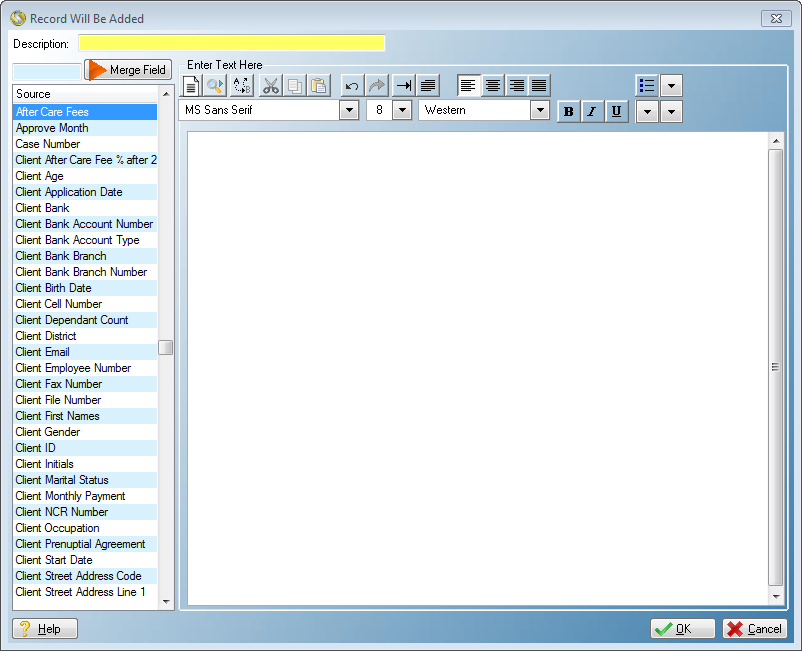Click the Indent arrow icon
802x651 pixels.
tap(403, 86)
